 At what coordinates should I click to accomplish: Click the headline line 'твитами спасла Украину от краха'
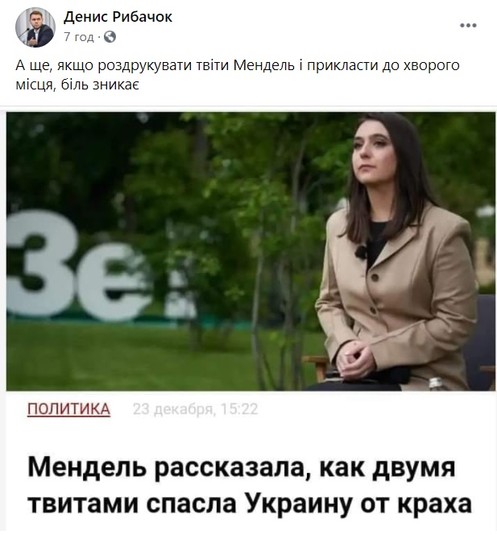click(249, 504)
